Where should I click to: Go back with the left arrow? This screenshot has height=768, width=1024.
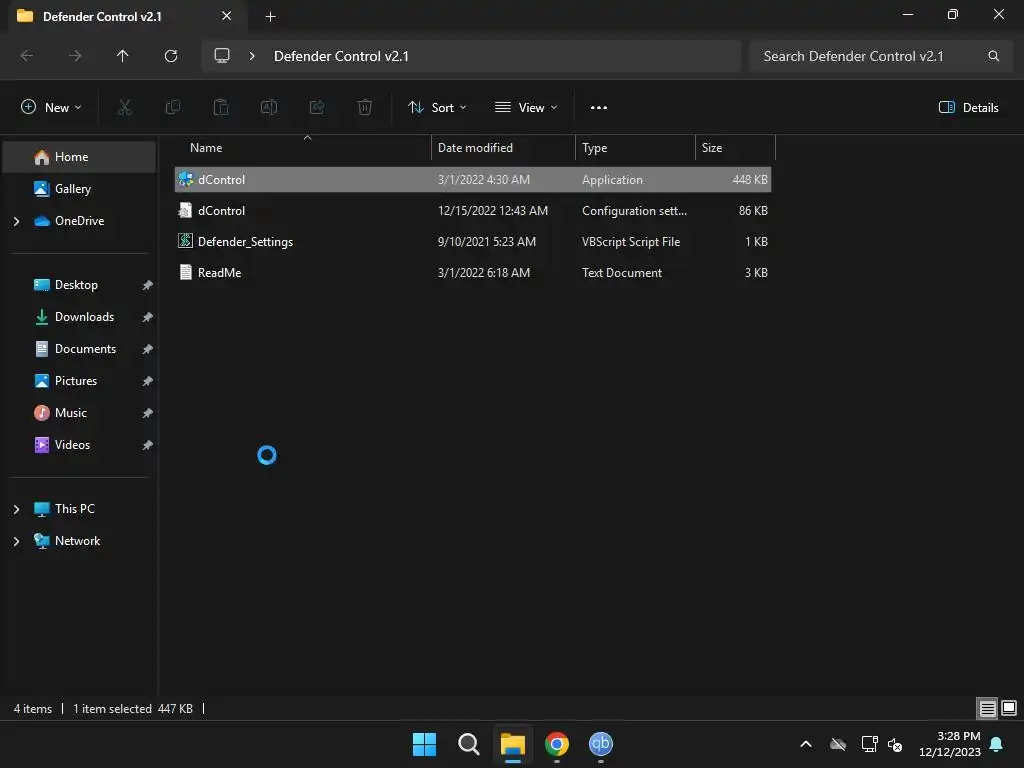(x=27, y=56)
